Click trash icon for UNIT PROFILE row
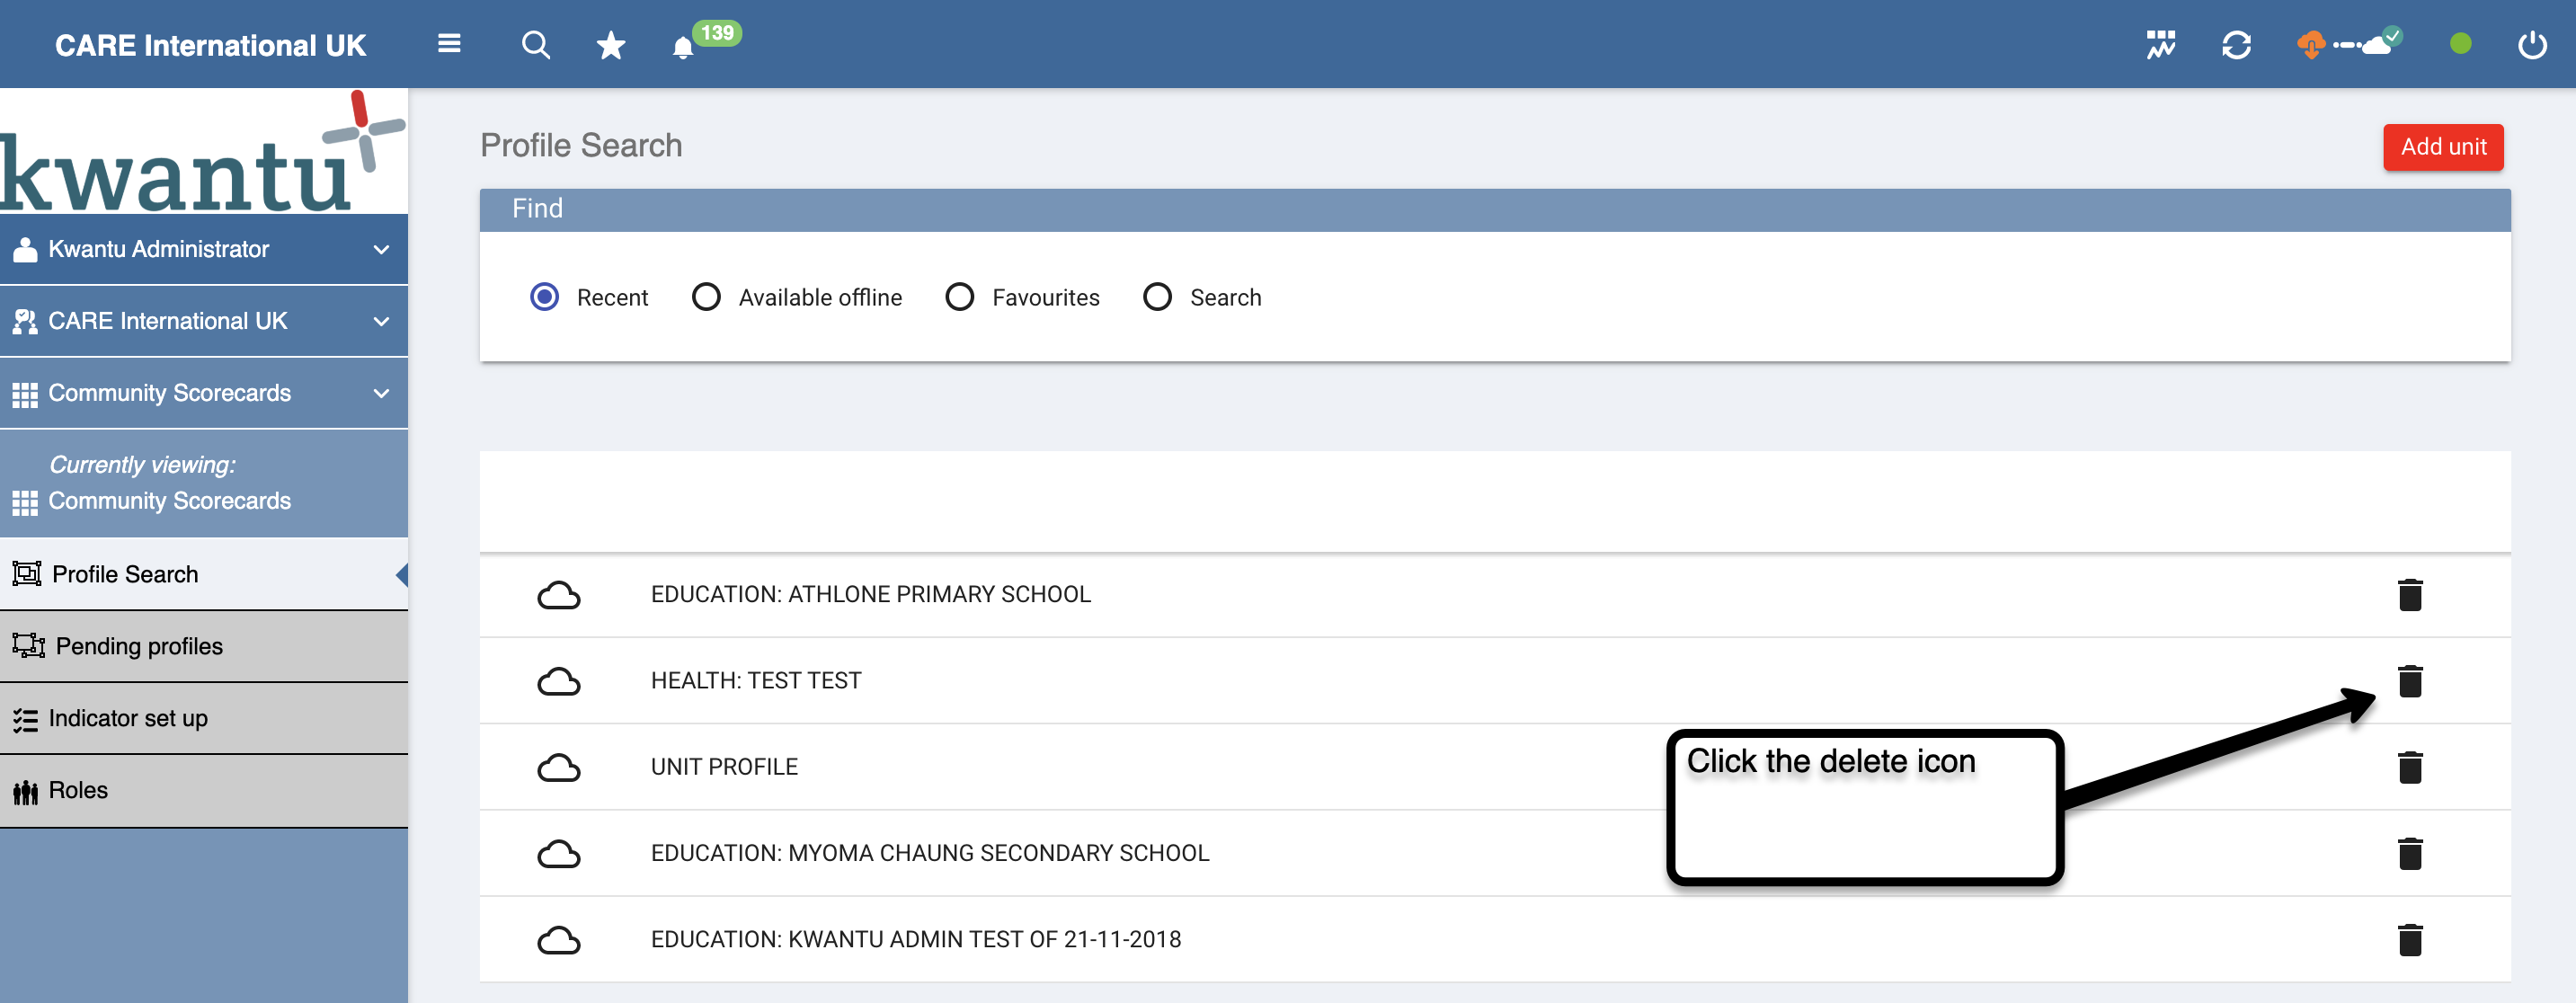Screen dimensions: 2576x1003 (2410, 767)
